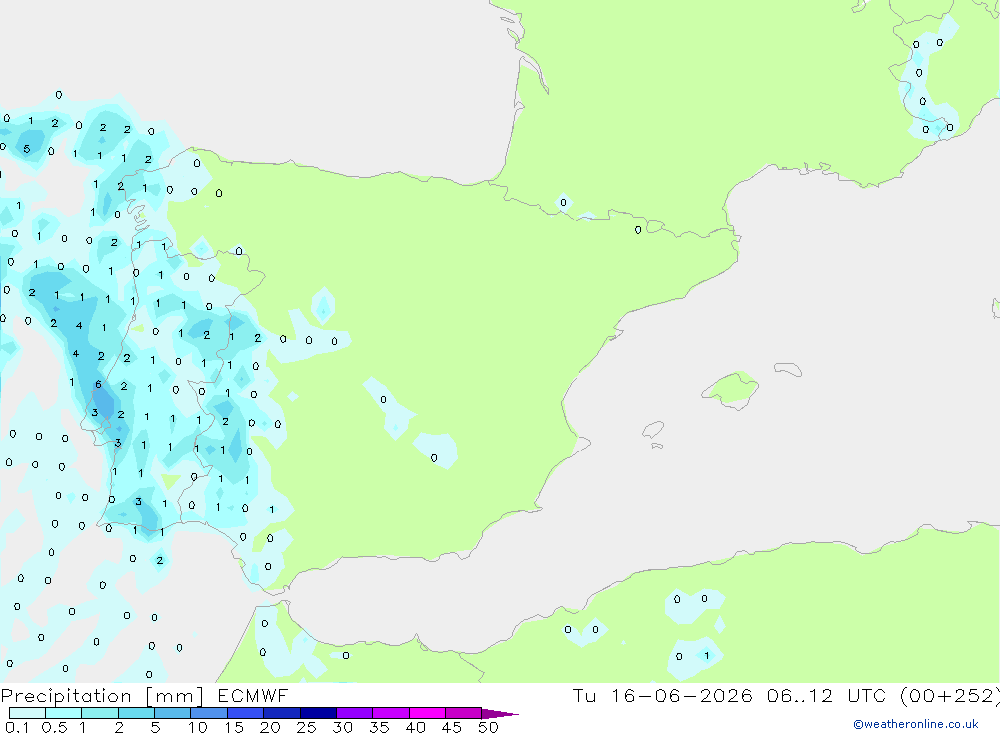This screenshot has height=733, width=1000.
Task: Click the legend label '10'
Action: pyautogui.click(x=198, y=727)
